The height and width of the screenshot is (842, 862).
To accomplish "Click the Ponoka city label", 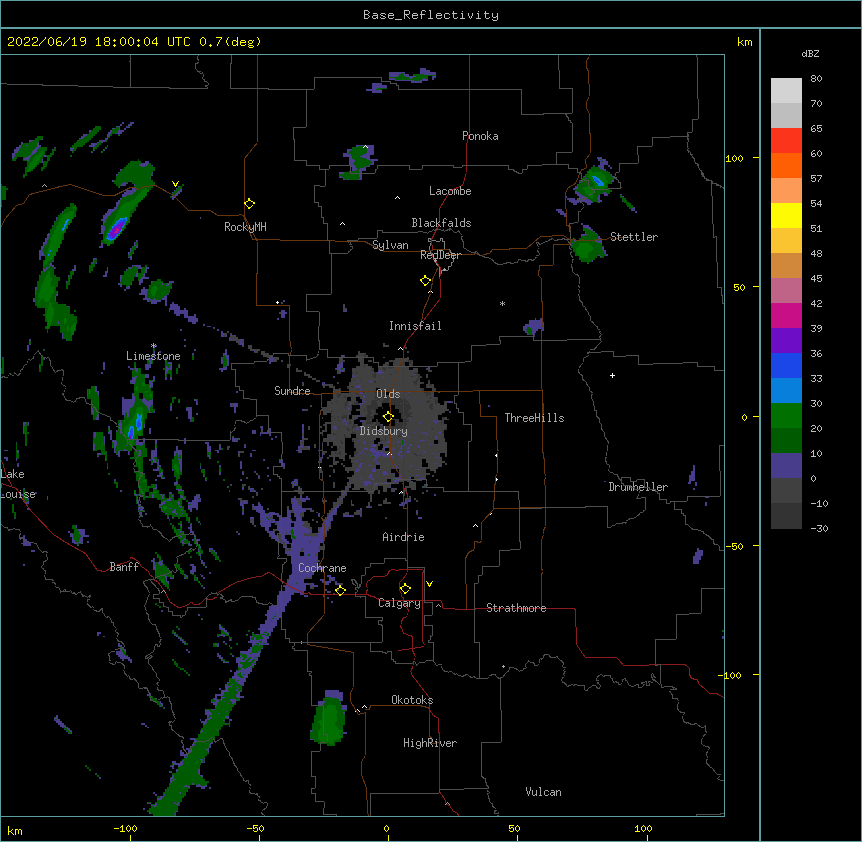I will click(x=480, y=136).
